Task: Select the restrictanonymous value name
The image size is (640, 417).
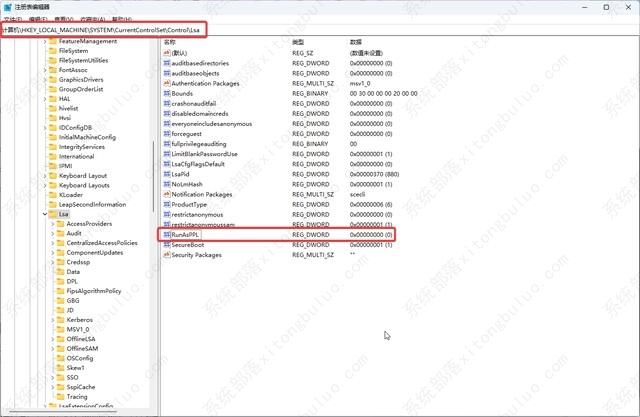Action: pos(197,215)
